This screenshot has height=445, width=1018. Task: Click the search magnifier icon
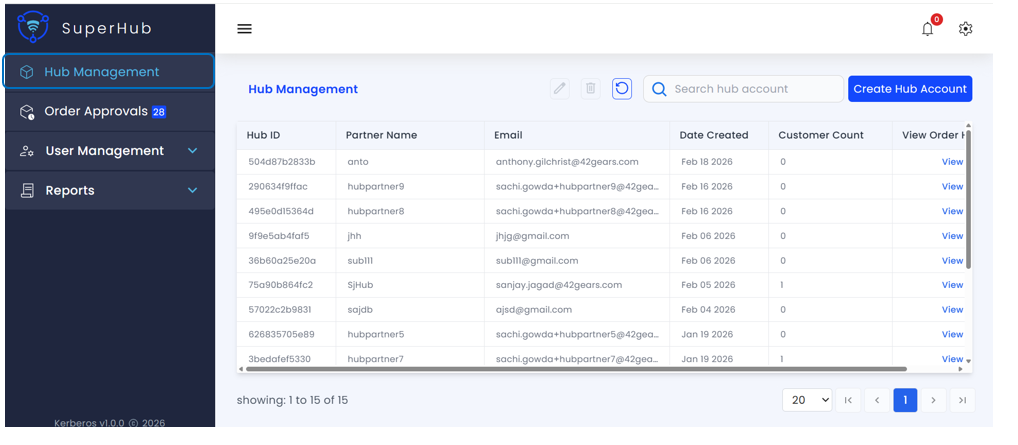pyautogui.click(x=659, y=89)
